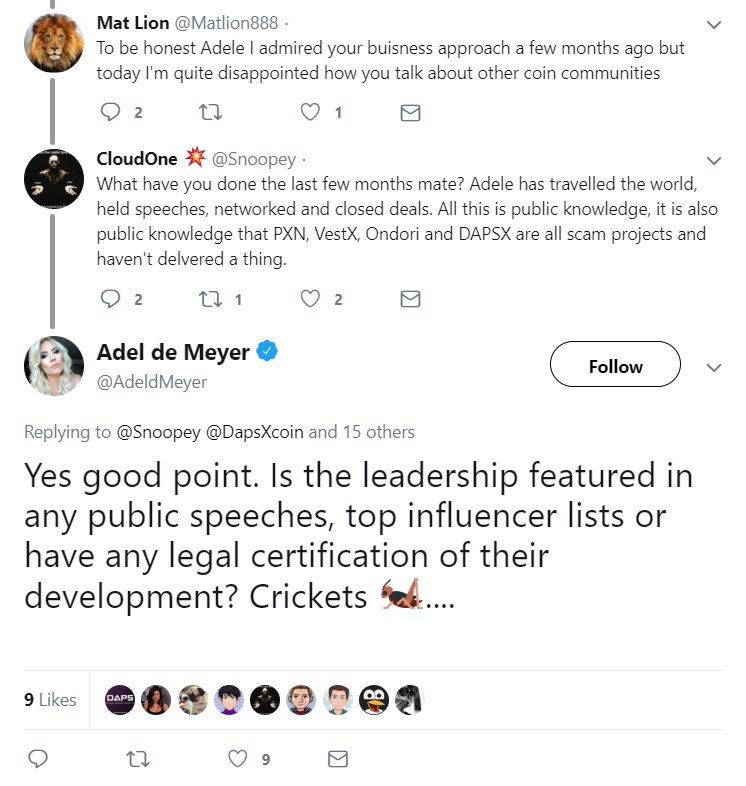Expand options chevron on CloudOne's tweet
This screenshot has width=746, height=786.
714,160
